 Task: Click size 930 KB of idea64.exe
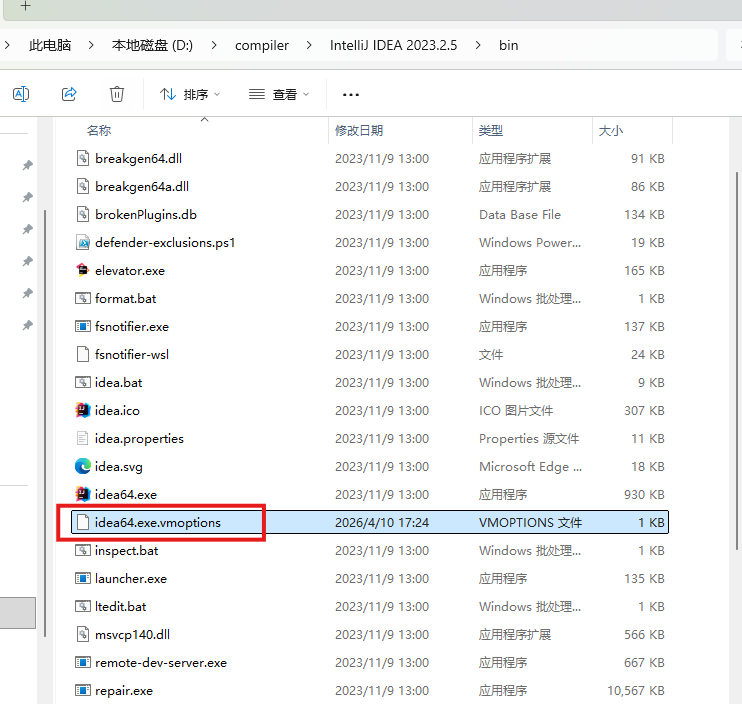(644, 494)
